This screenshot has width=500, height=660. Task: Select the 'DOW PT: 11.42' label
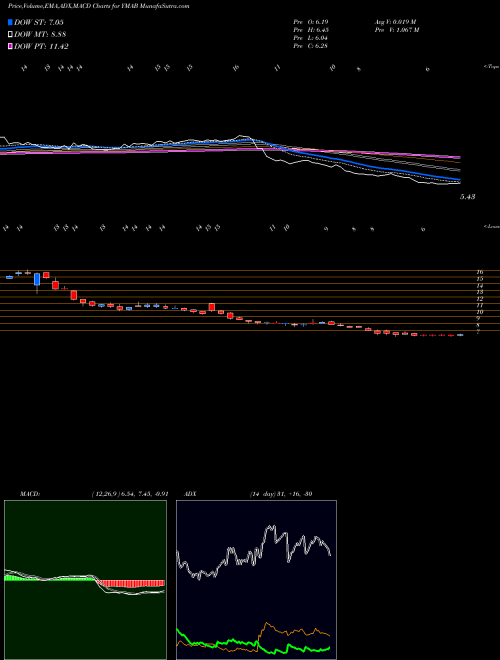pos(41,46)
